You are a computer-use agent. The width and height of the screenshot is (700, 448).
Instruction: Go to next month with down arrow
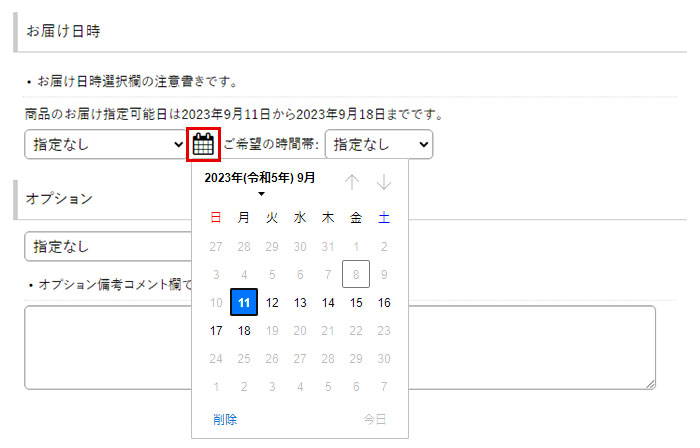[x=384, y=182]
